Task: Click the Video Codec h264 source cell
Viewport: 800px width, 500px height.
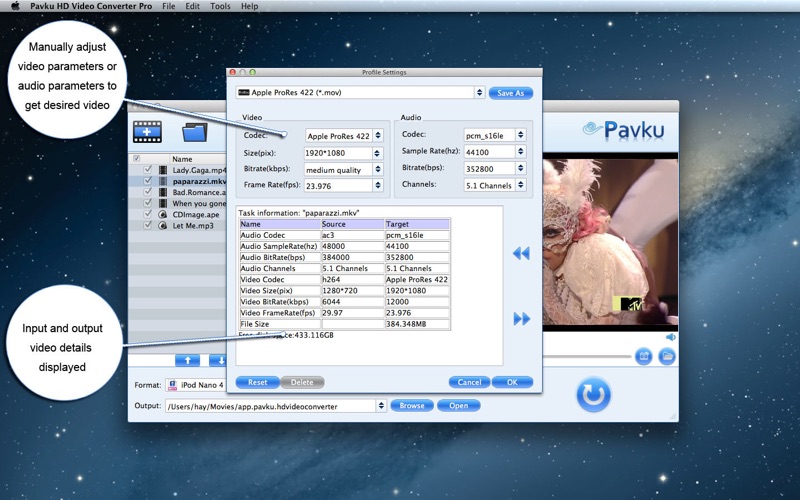Action: [352, 280]
